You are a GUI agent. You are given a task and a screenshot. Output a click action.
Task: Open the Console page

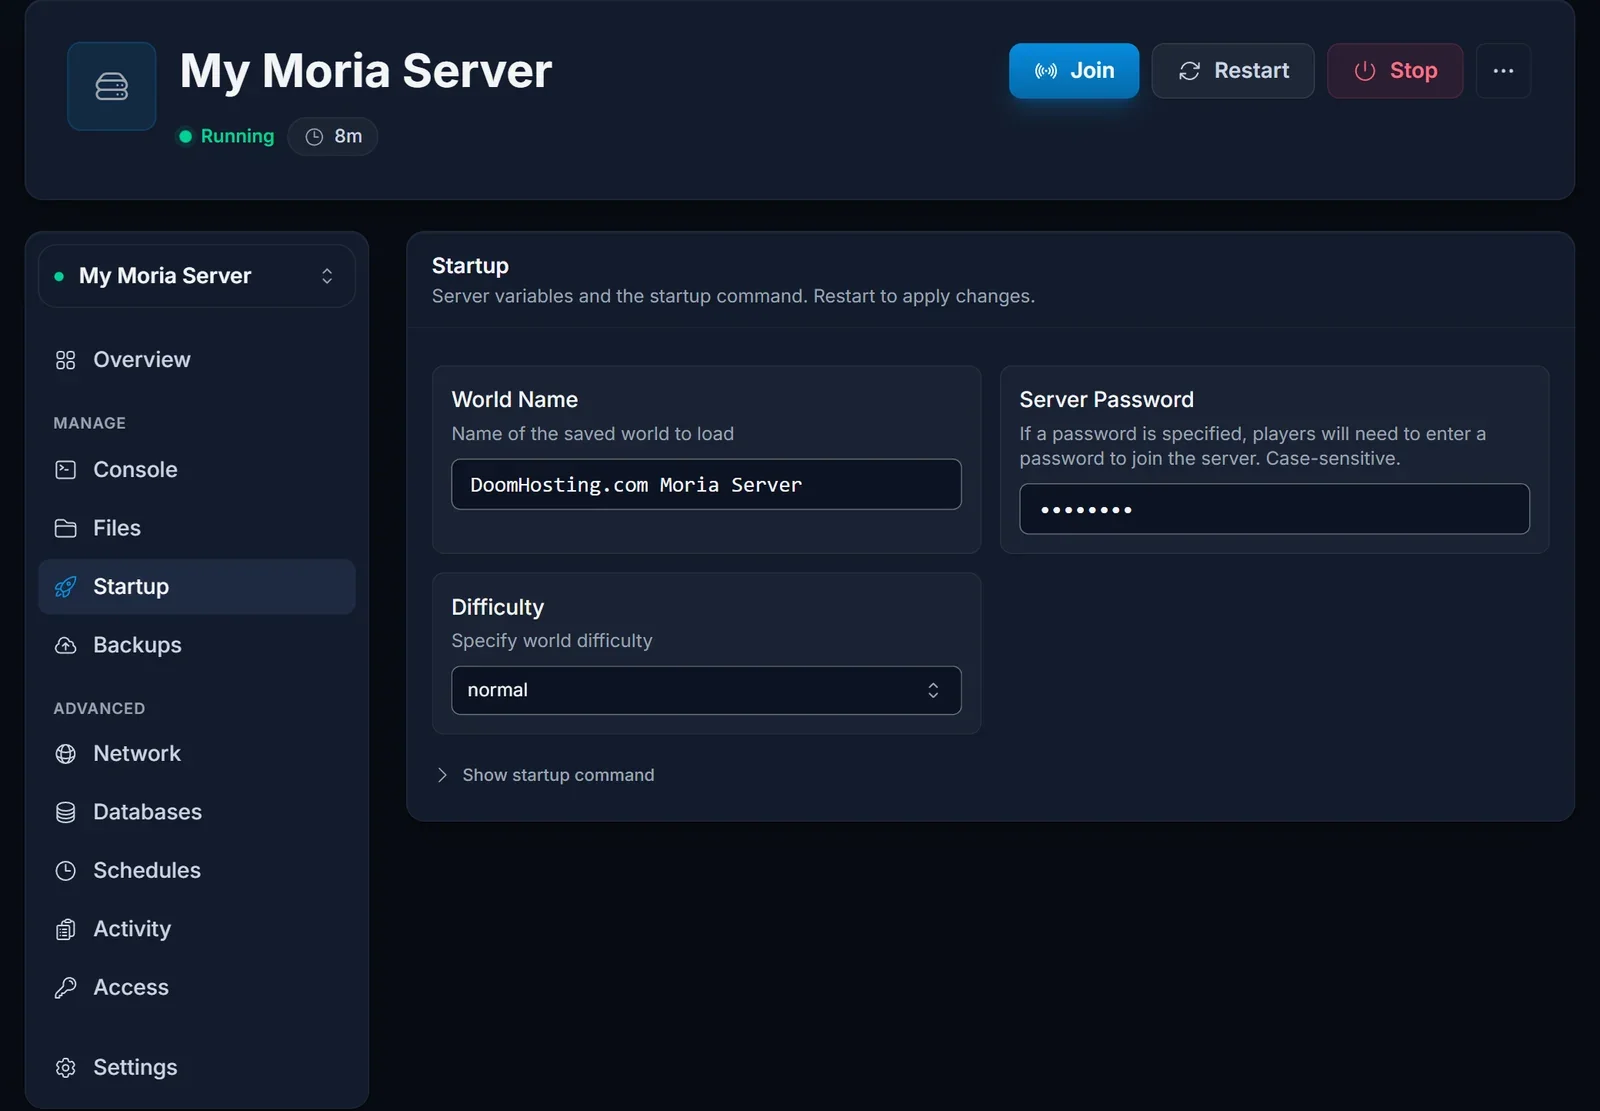click(x=197, y=470)
